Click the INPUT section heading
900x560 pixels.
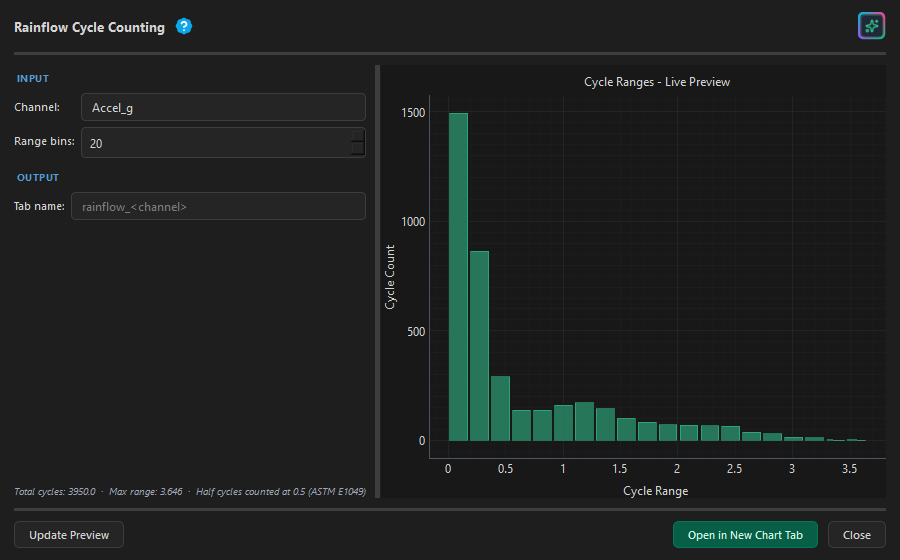33,79
